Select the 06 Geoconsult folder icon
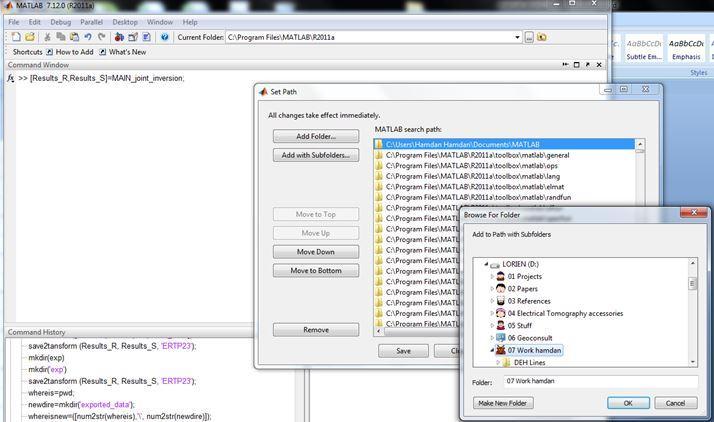This screenshot has width=714, height=422. [x=500, y=338]
